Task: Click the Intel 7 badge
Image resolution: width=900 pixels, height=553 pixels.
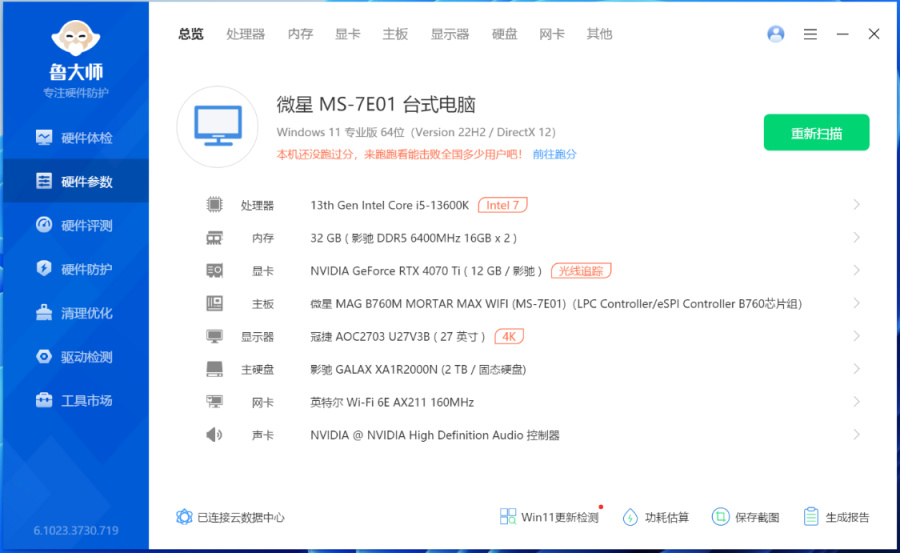Action: (503, 205)
